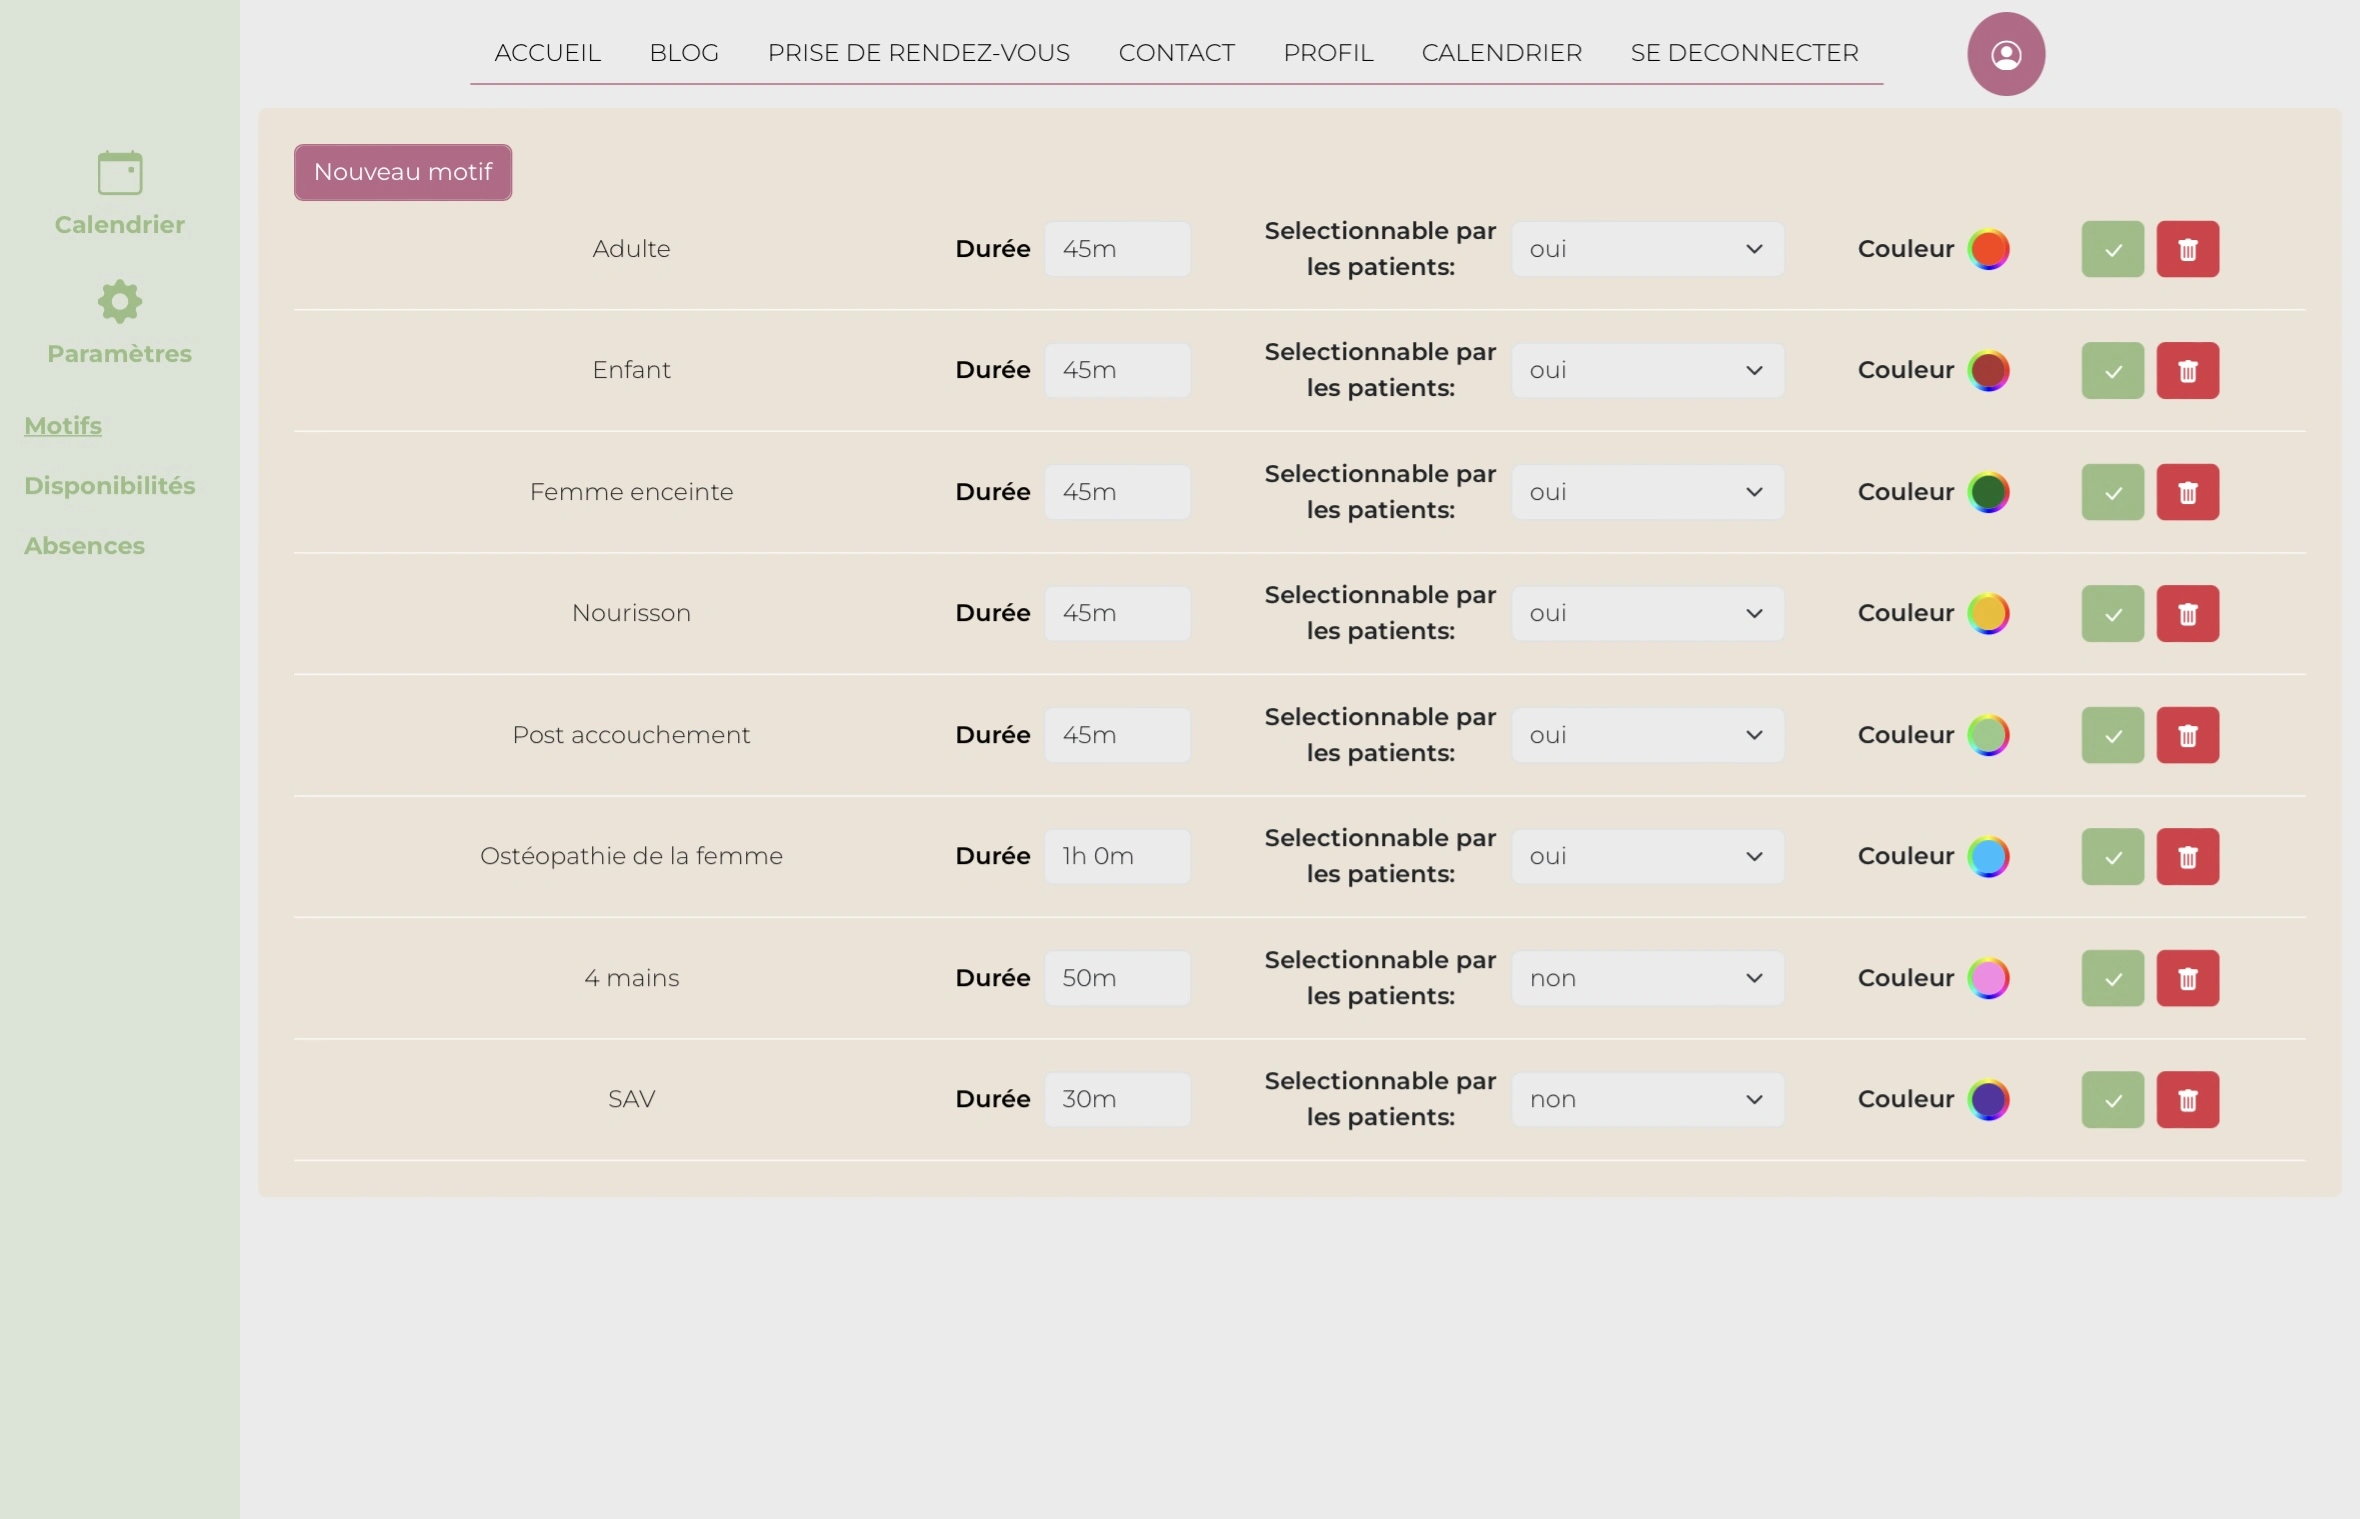Open the Post accouchement selectable dropdown
Image resolution: width=2360 pixels, height=1519 pixels.
click(1646, 735)
